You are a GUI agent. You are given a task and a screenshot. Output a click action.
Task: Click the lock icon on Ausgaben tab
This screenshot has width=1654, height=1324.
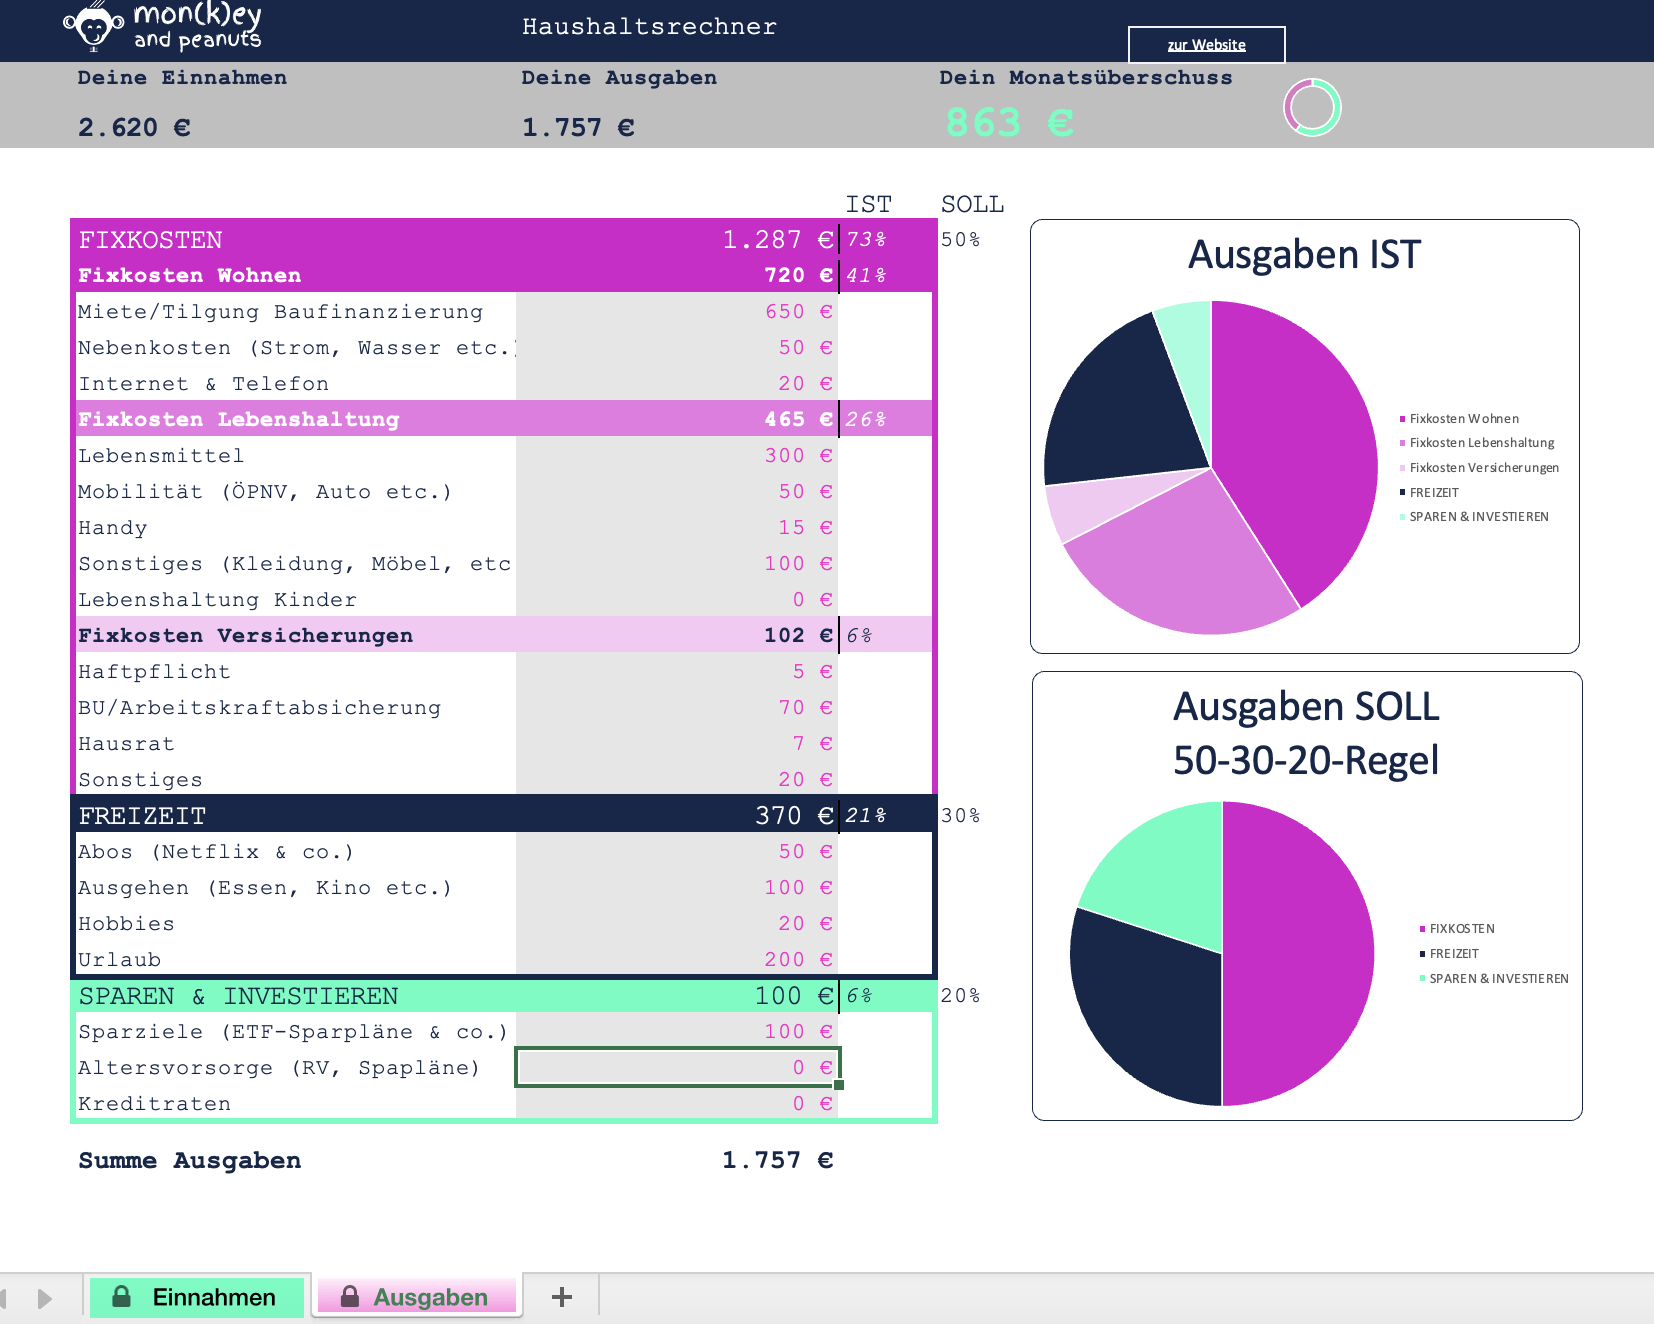click(x=349, y=1297)
